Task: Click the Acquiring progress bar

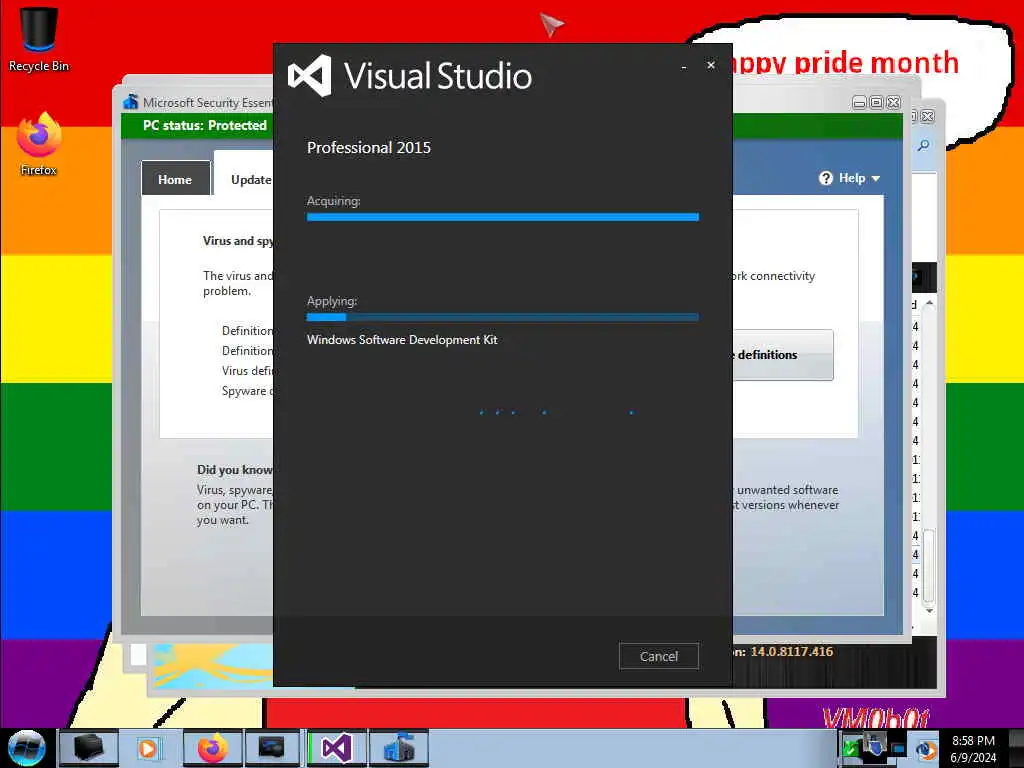Action: click(503, 217)
